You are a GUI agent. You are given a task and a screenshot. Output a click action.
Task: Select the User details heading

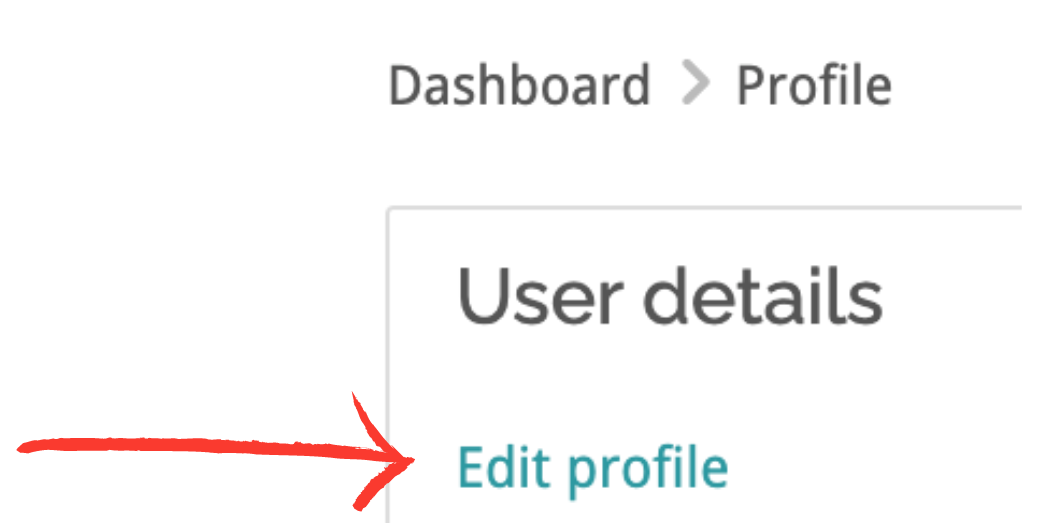tap(669, 297)
